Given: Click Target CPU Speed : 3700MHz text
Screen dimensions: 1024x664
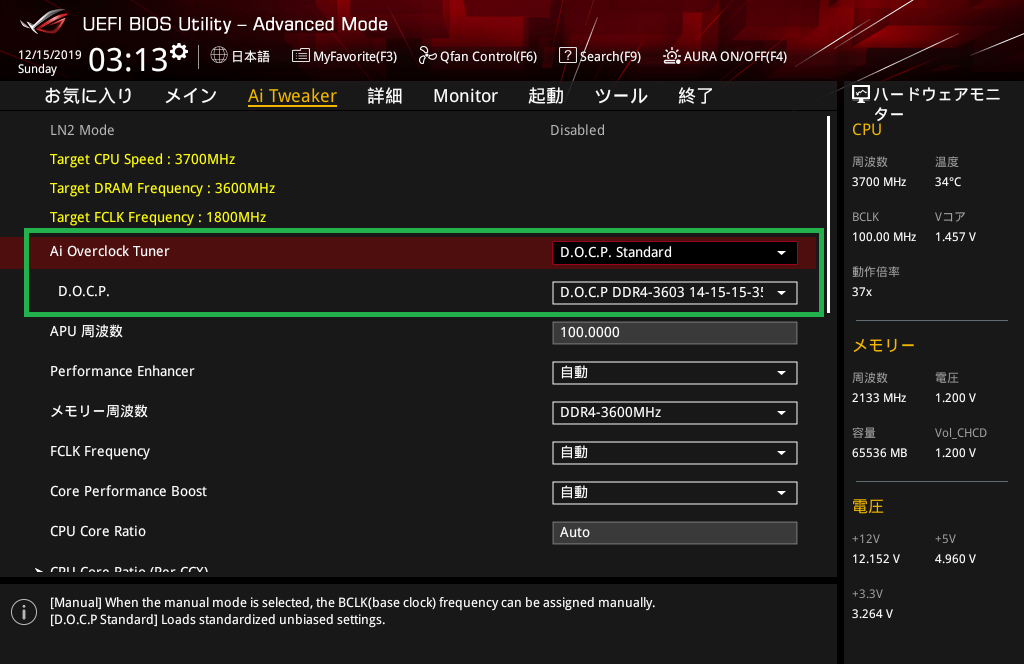Looking at the screenshot, I should coord(142,159).
